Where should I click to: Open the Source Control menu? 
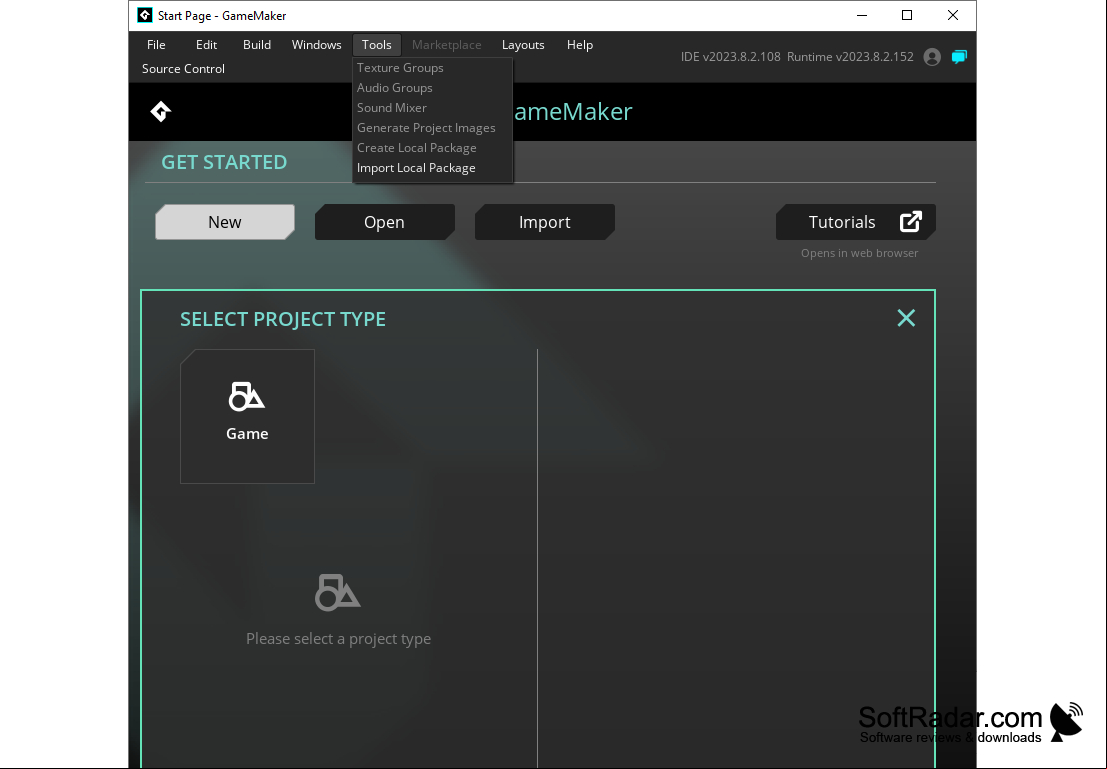[183, 68]
